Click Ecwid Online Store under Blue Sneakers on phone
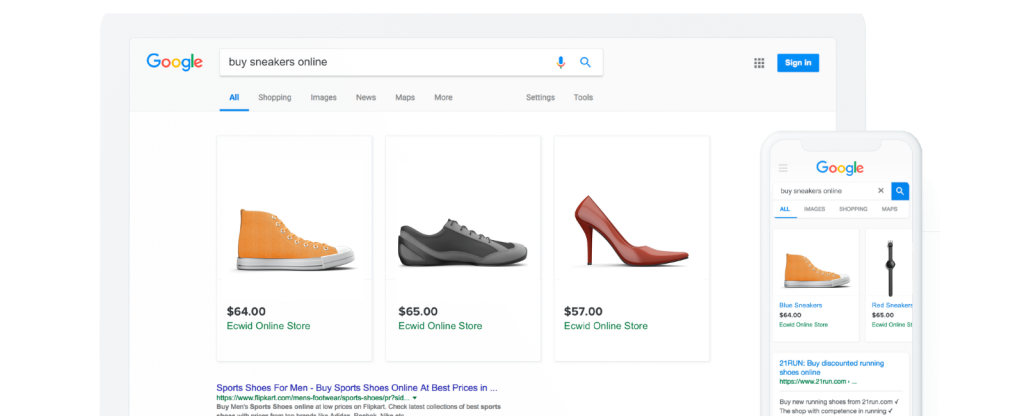1024x416 pixels. (x=803, y=325)
